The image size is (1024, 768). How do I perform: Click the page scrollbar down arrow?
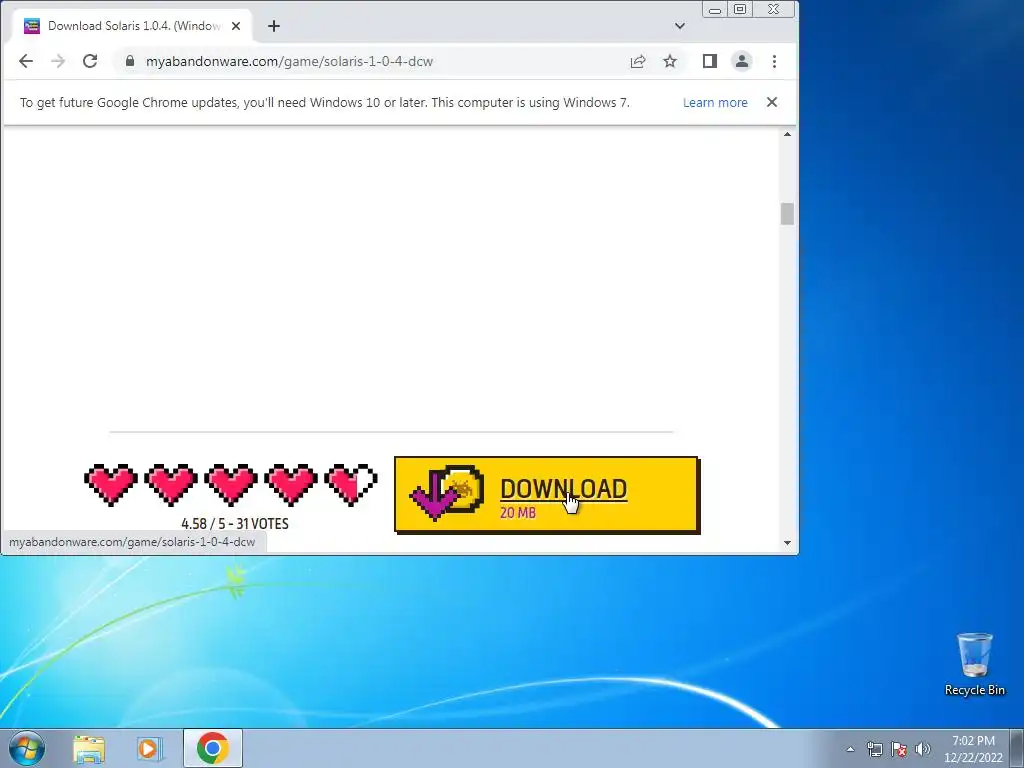[787, 543]
